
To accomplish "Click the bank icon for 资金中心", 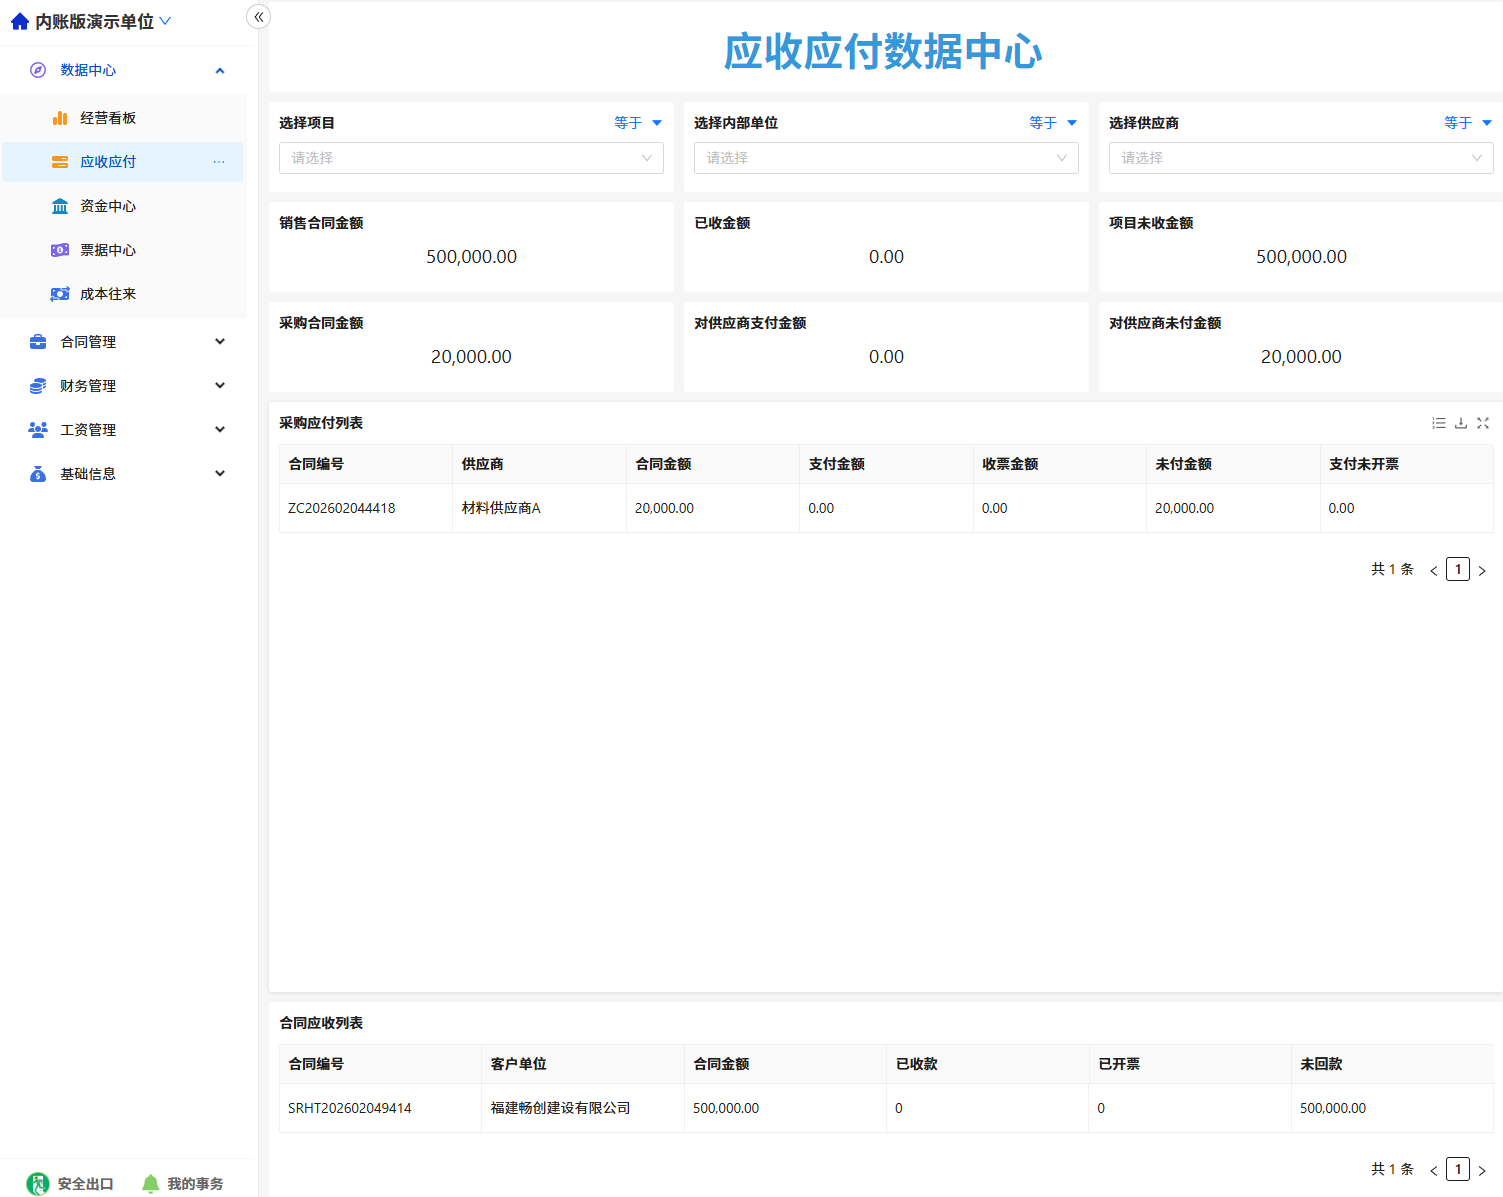I will coord(60,206).
